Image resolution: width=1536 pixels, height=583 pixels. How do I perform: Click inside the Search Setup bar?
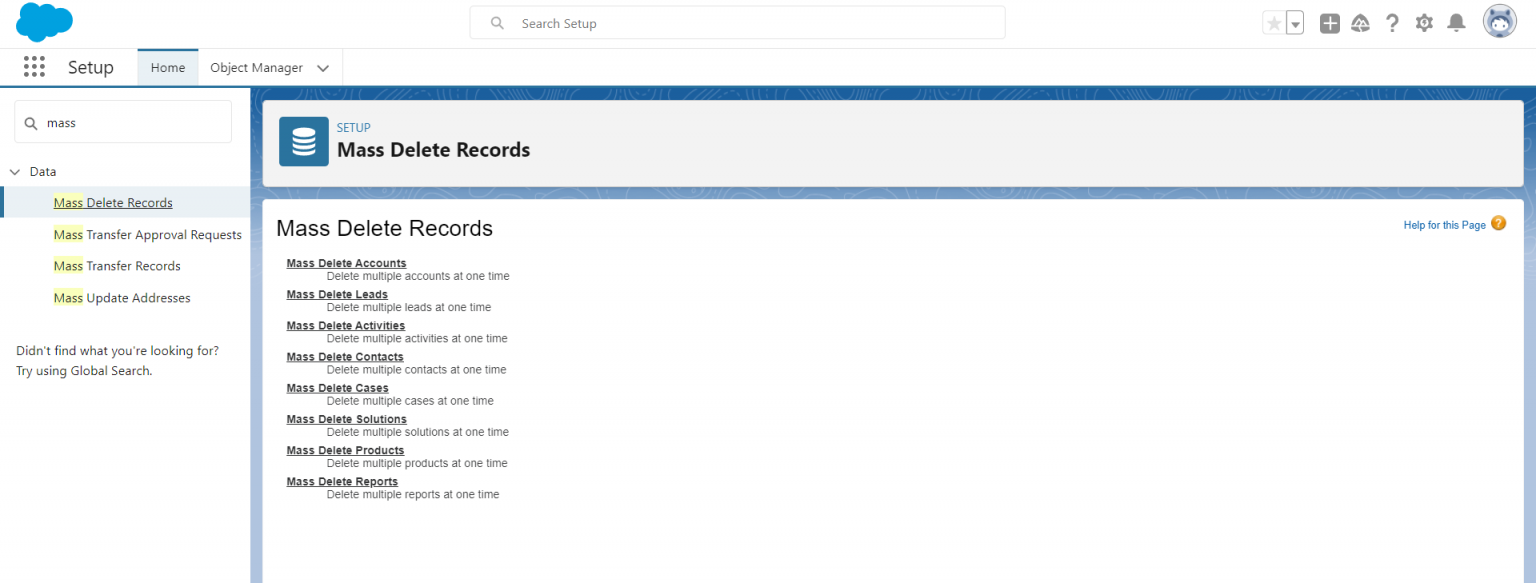(737, 22)
